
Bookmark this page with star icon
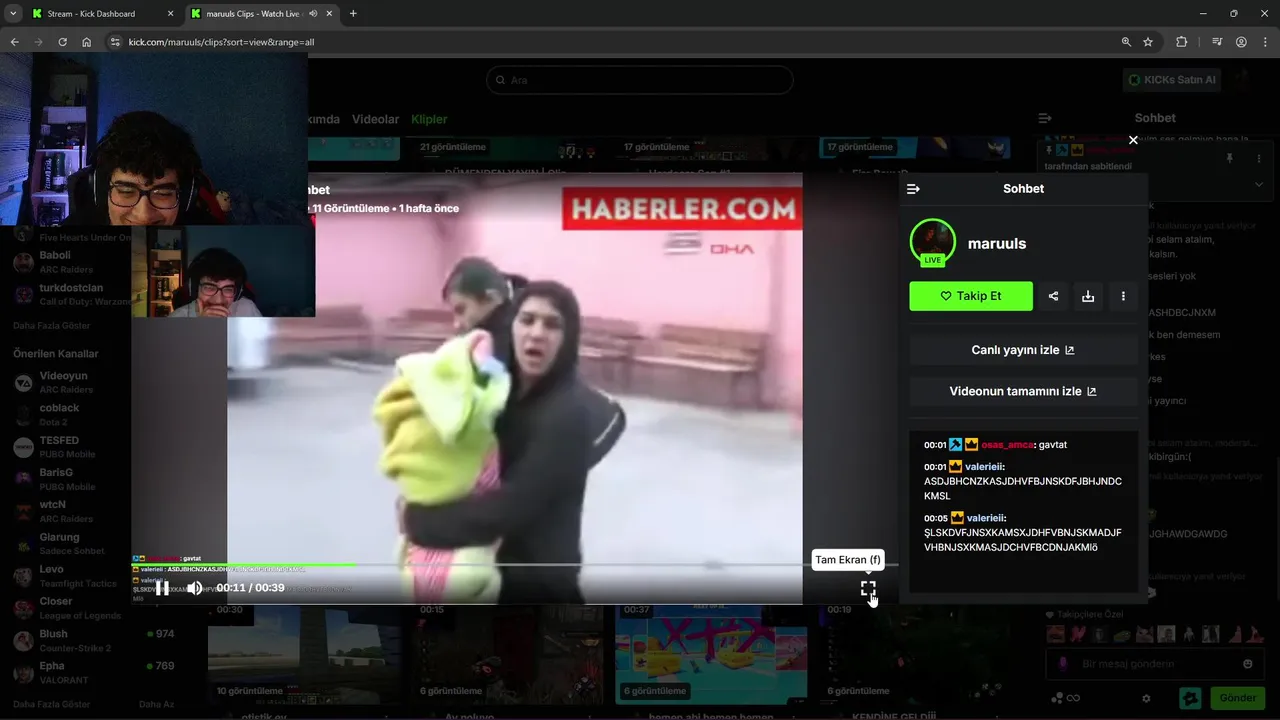pyautogui.click(x=1148, y=42)
